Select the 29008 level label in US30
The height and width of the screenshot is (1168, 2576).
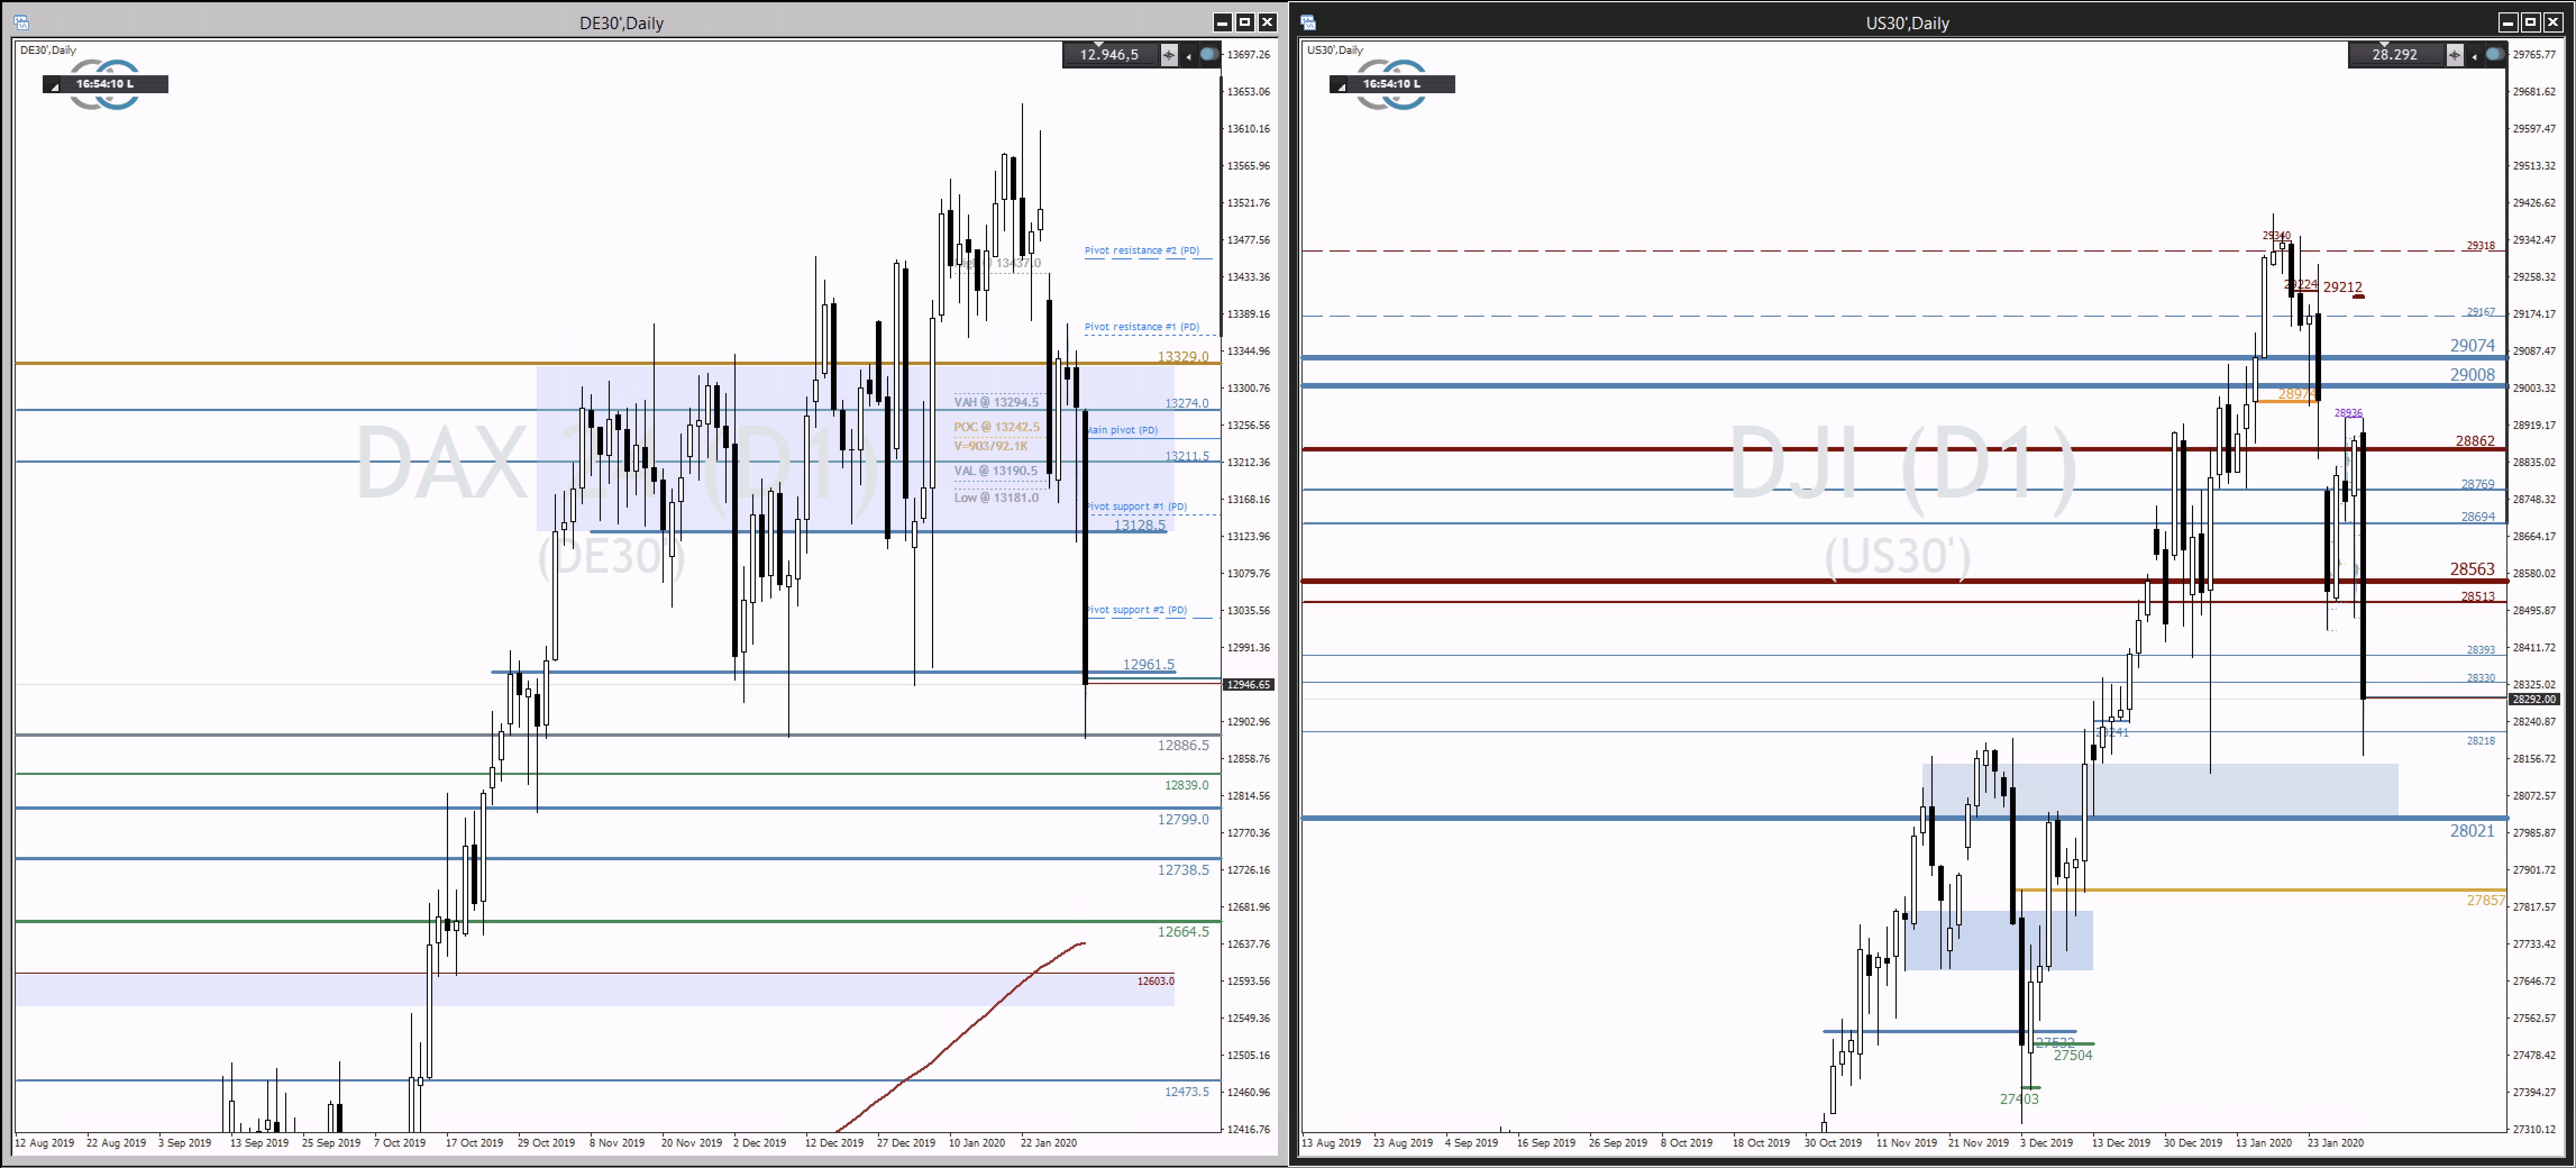click(x=2473, y=374)
